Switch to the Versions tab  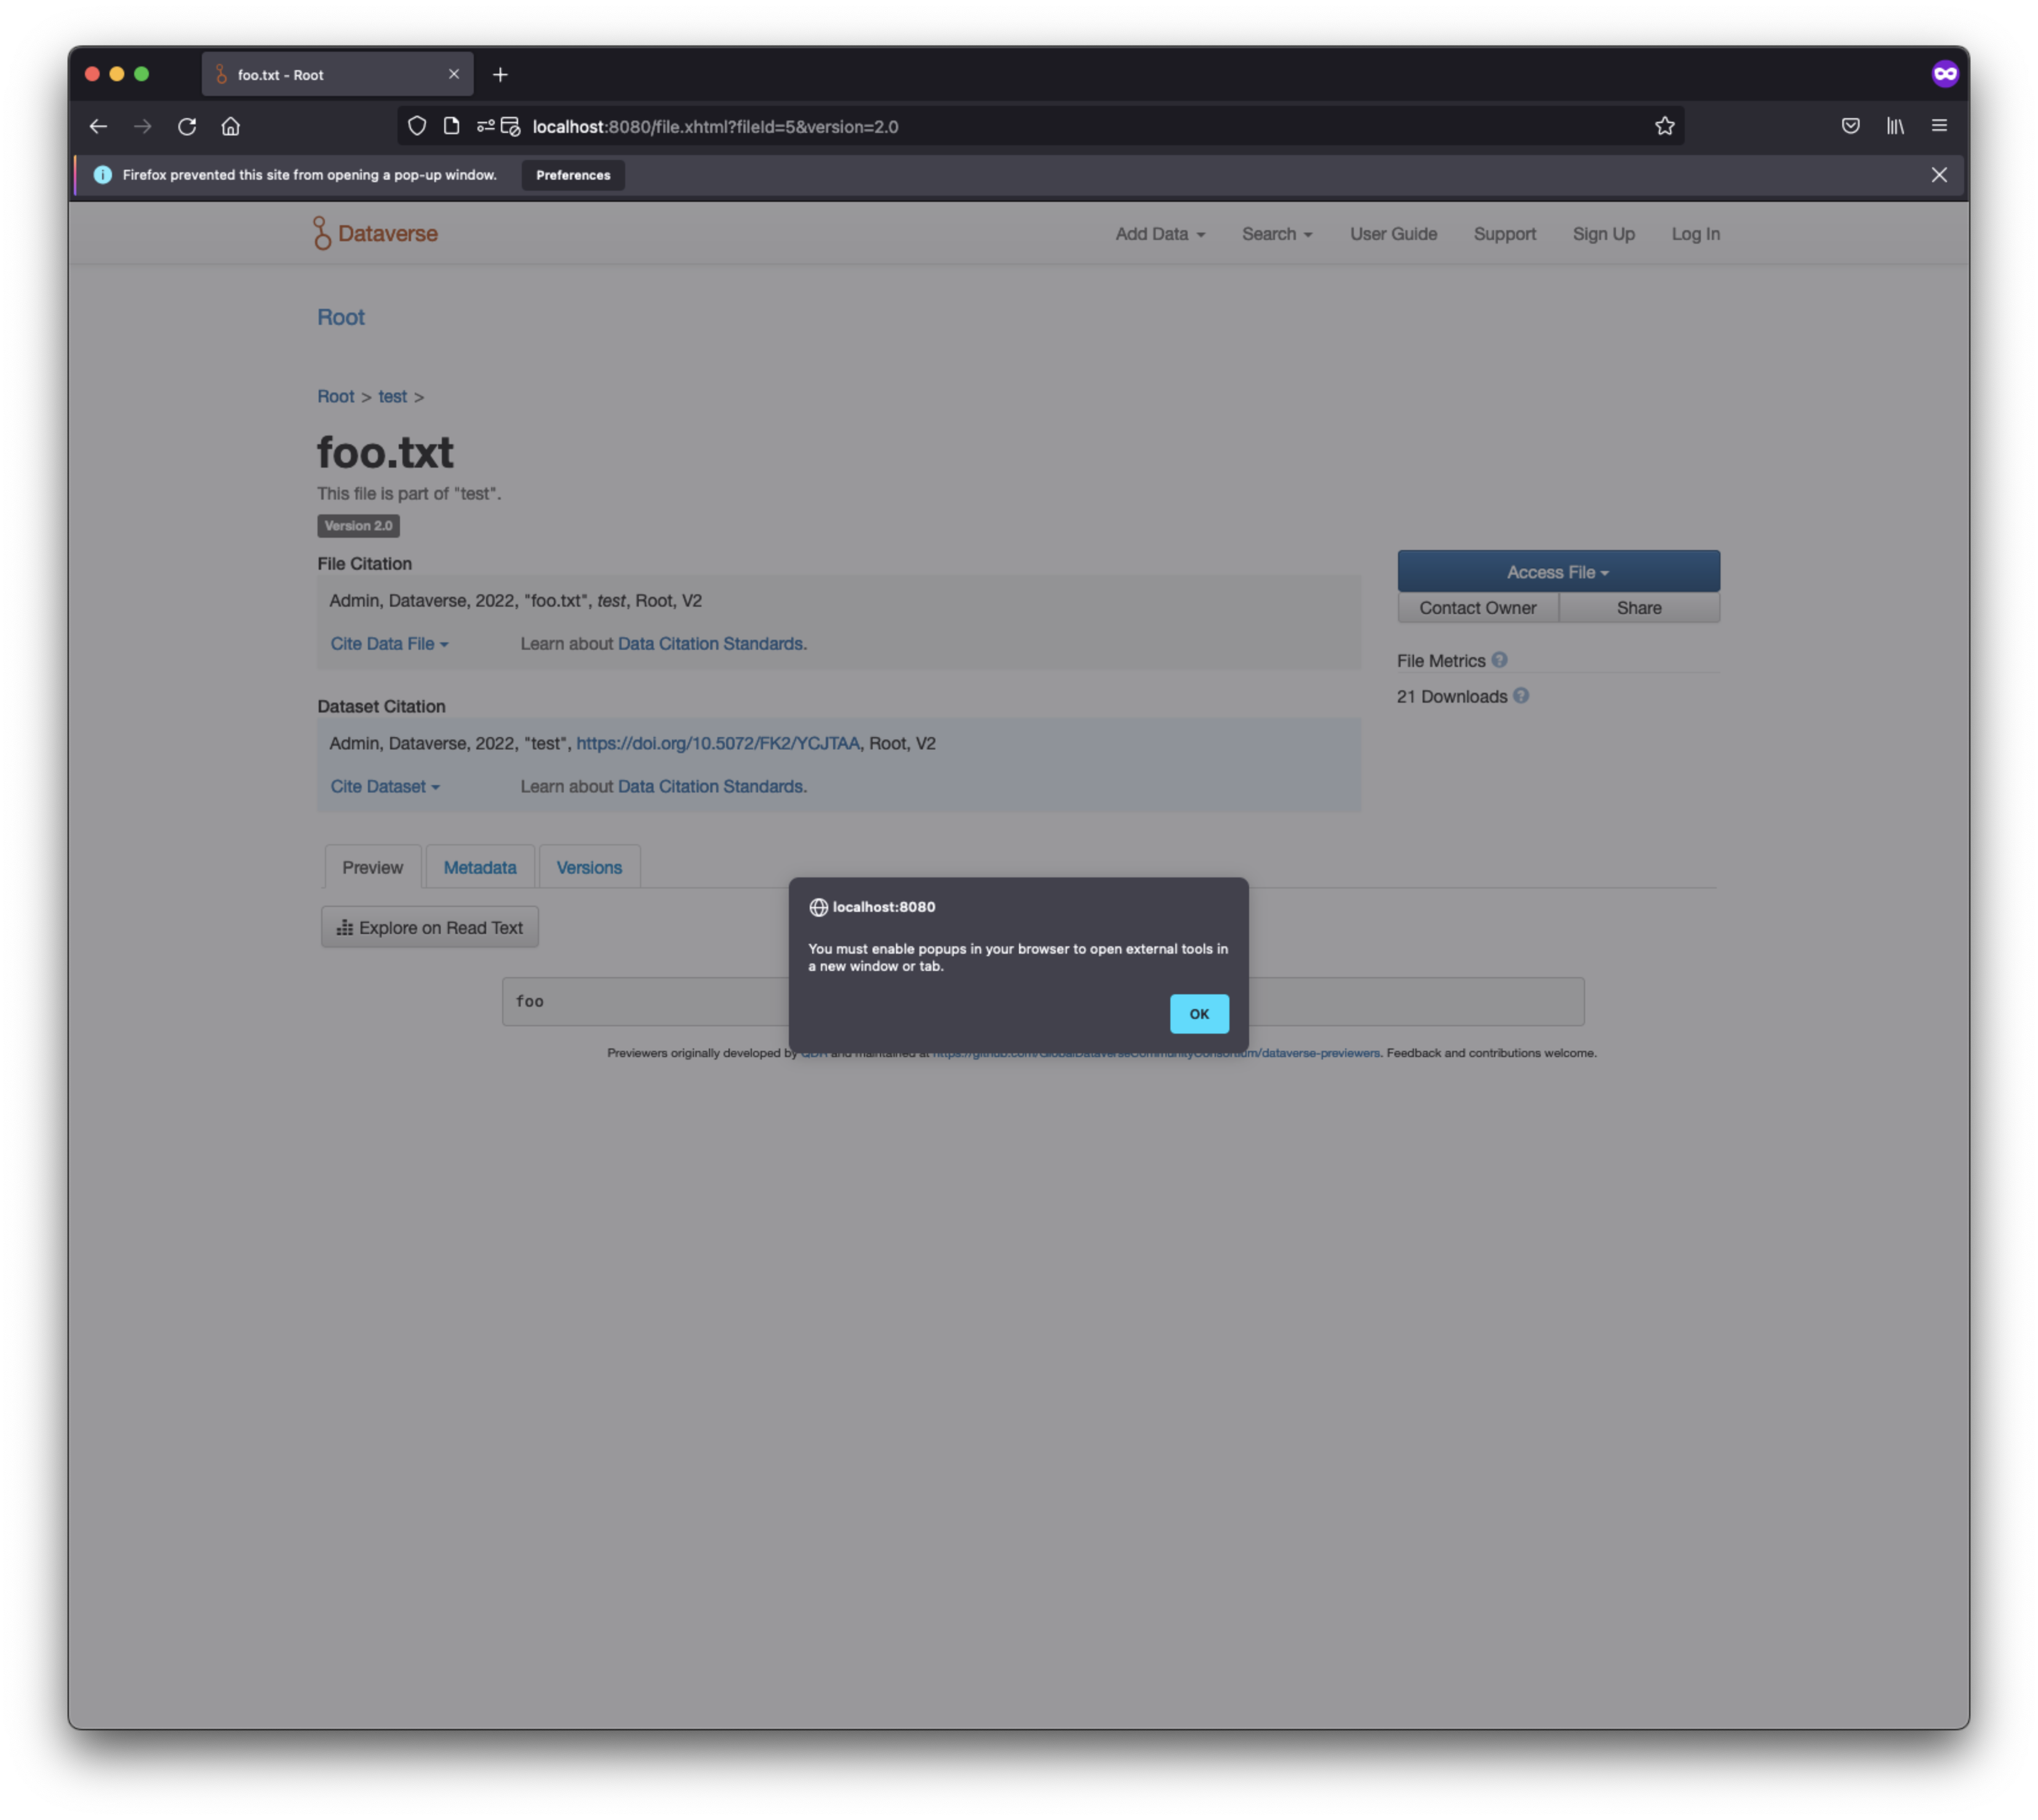click(x=589, y=867)
